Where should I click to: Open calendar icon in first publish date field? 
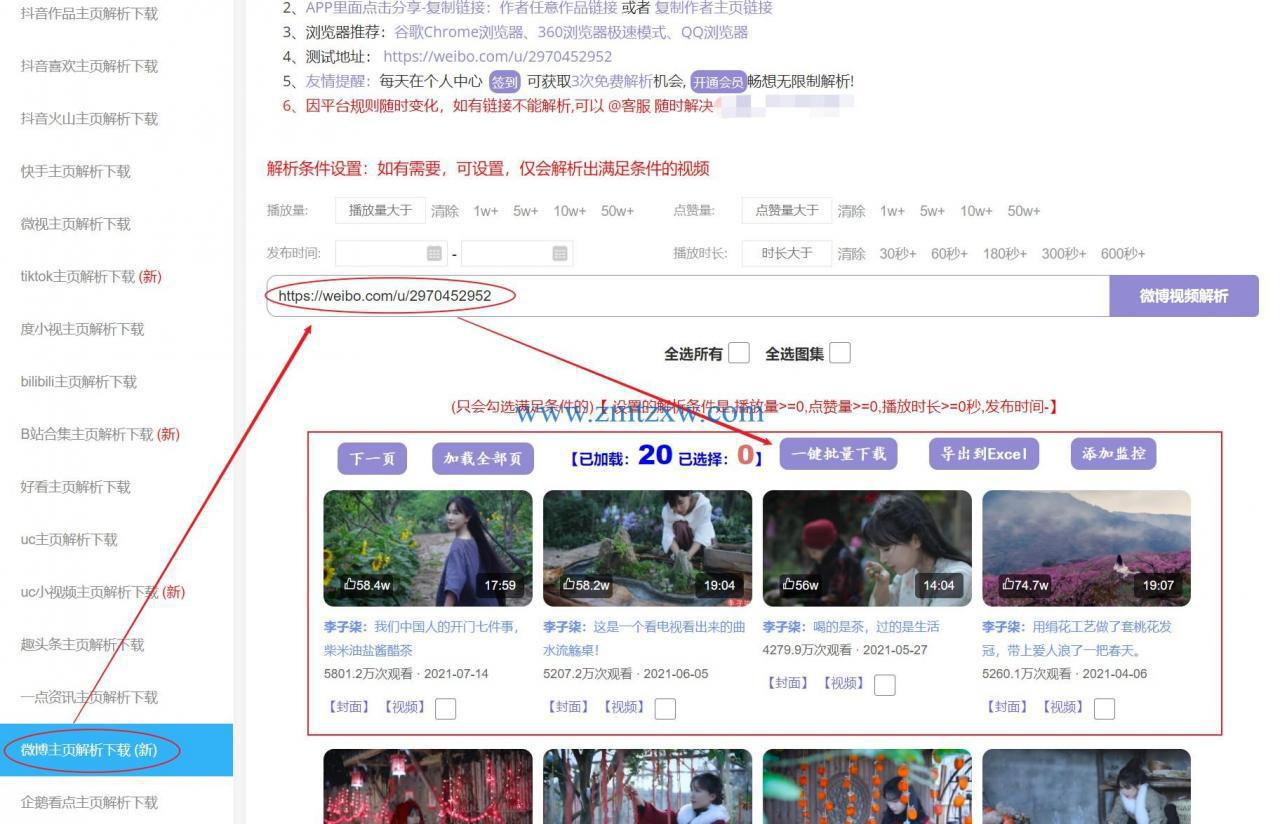click(434, 254)
